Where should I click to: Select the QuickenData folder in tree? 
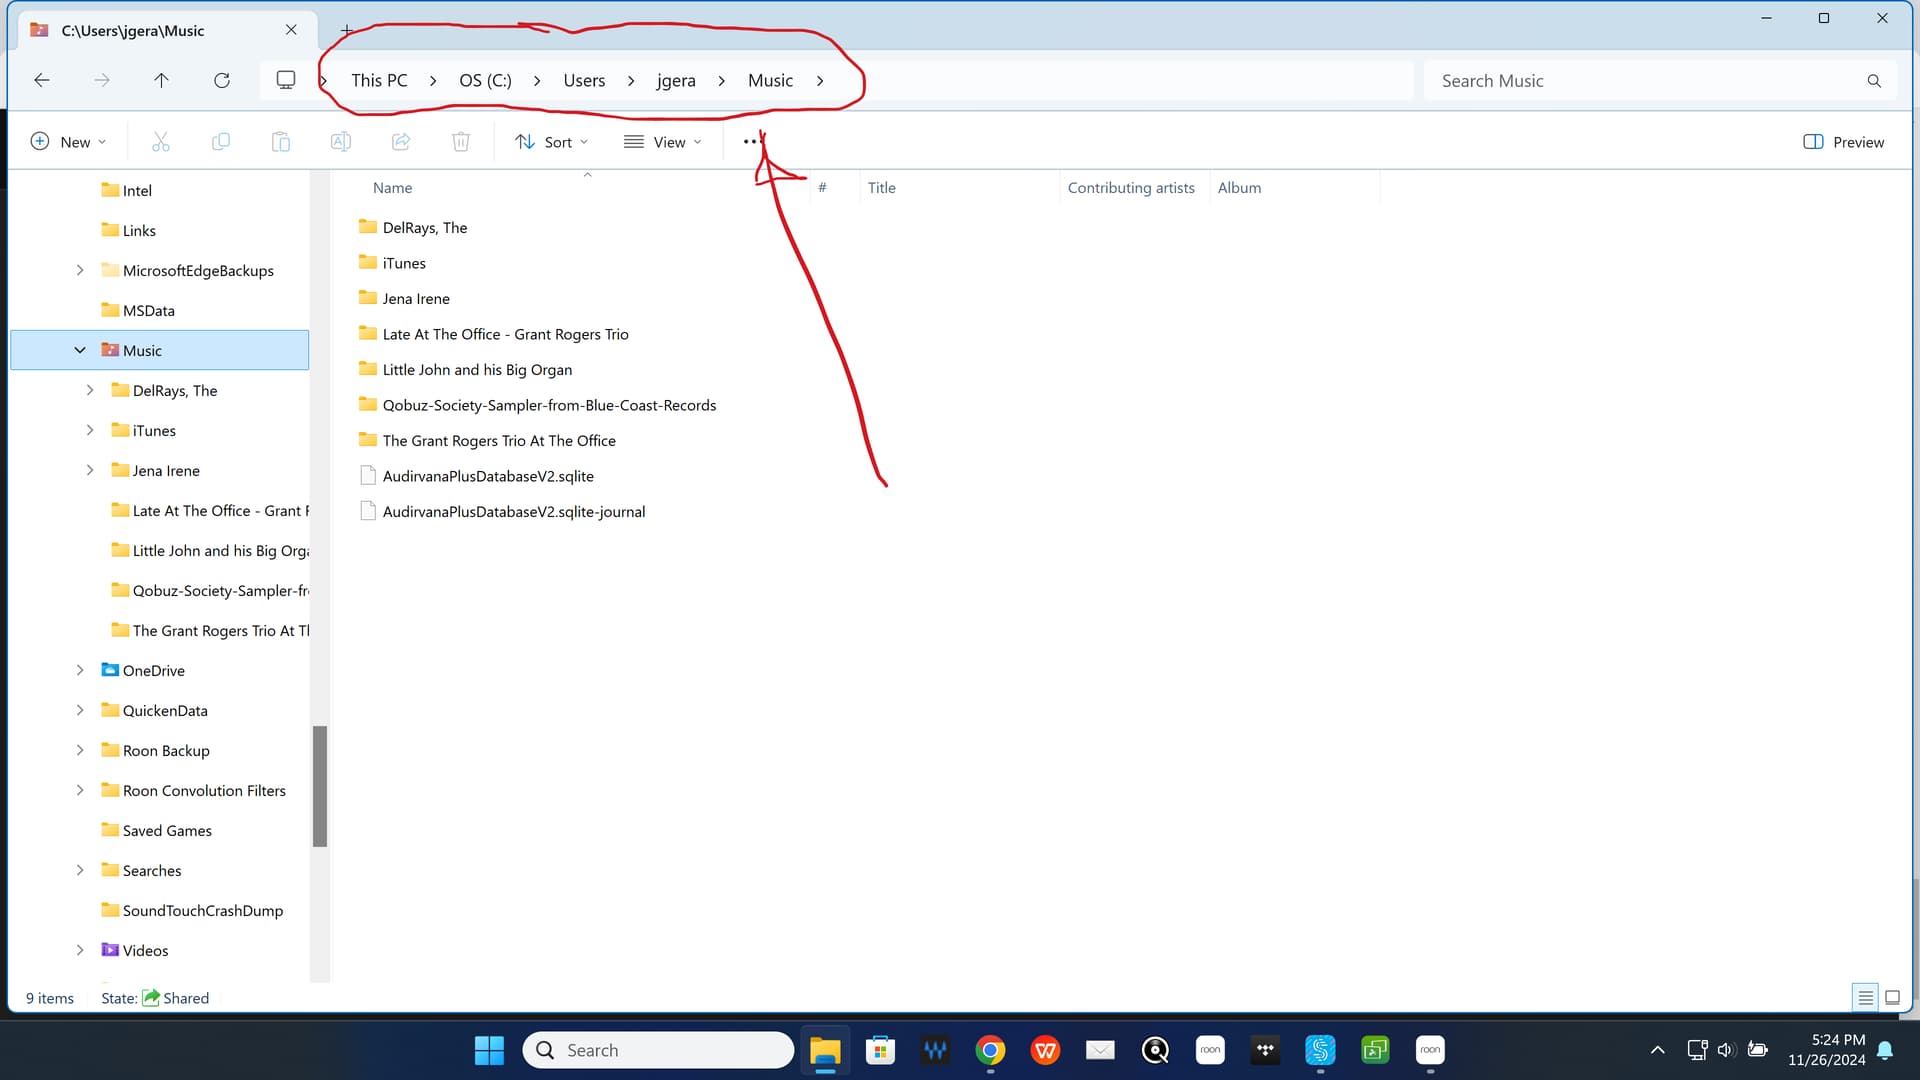tap(165, 710)
